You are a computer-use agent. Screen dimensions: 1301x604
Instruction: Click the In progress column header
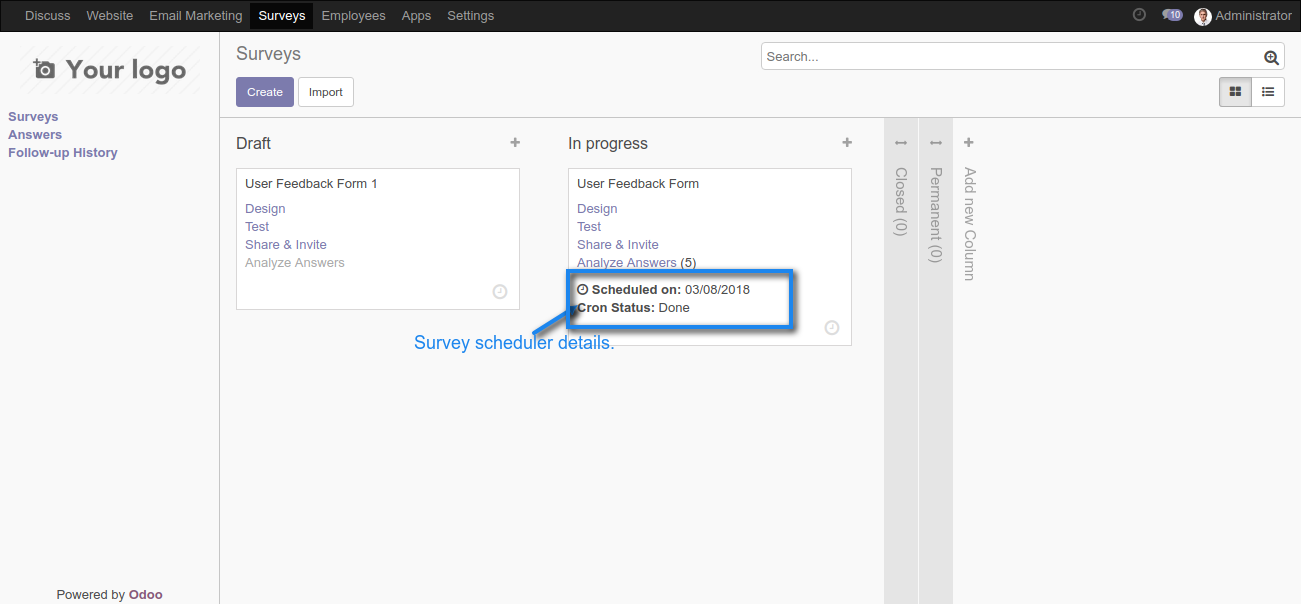tap(608, 144)
